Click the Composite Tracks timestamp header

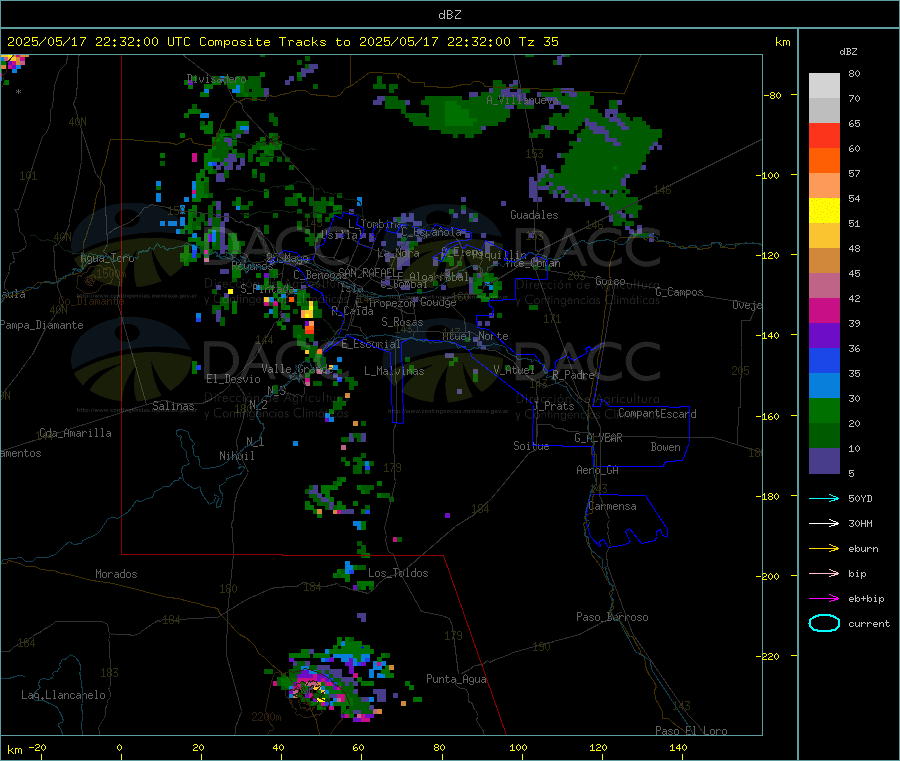click(x=282, y=42)
